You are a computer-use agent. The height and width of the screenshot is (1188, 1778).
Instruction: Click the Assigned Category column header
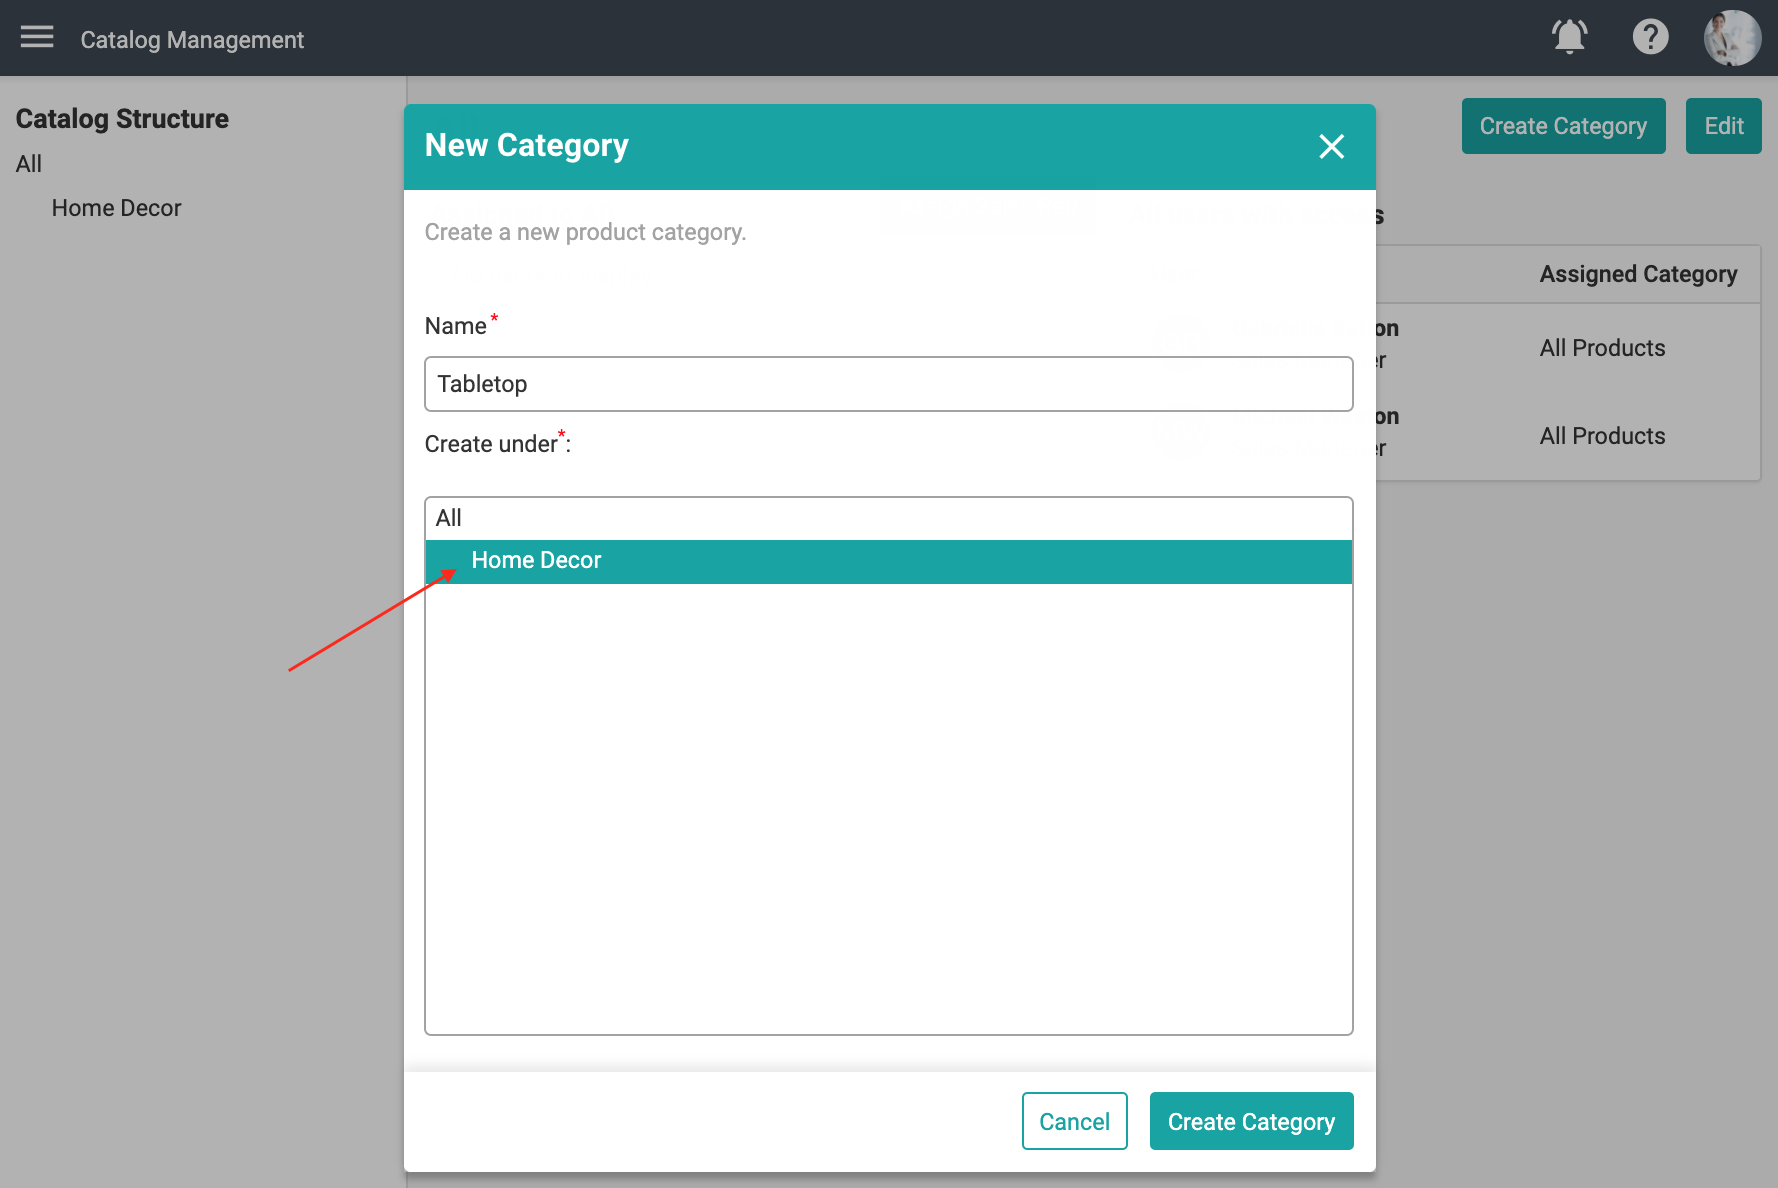tap(1638, 274)
